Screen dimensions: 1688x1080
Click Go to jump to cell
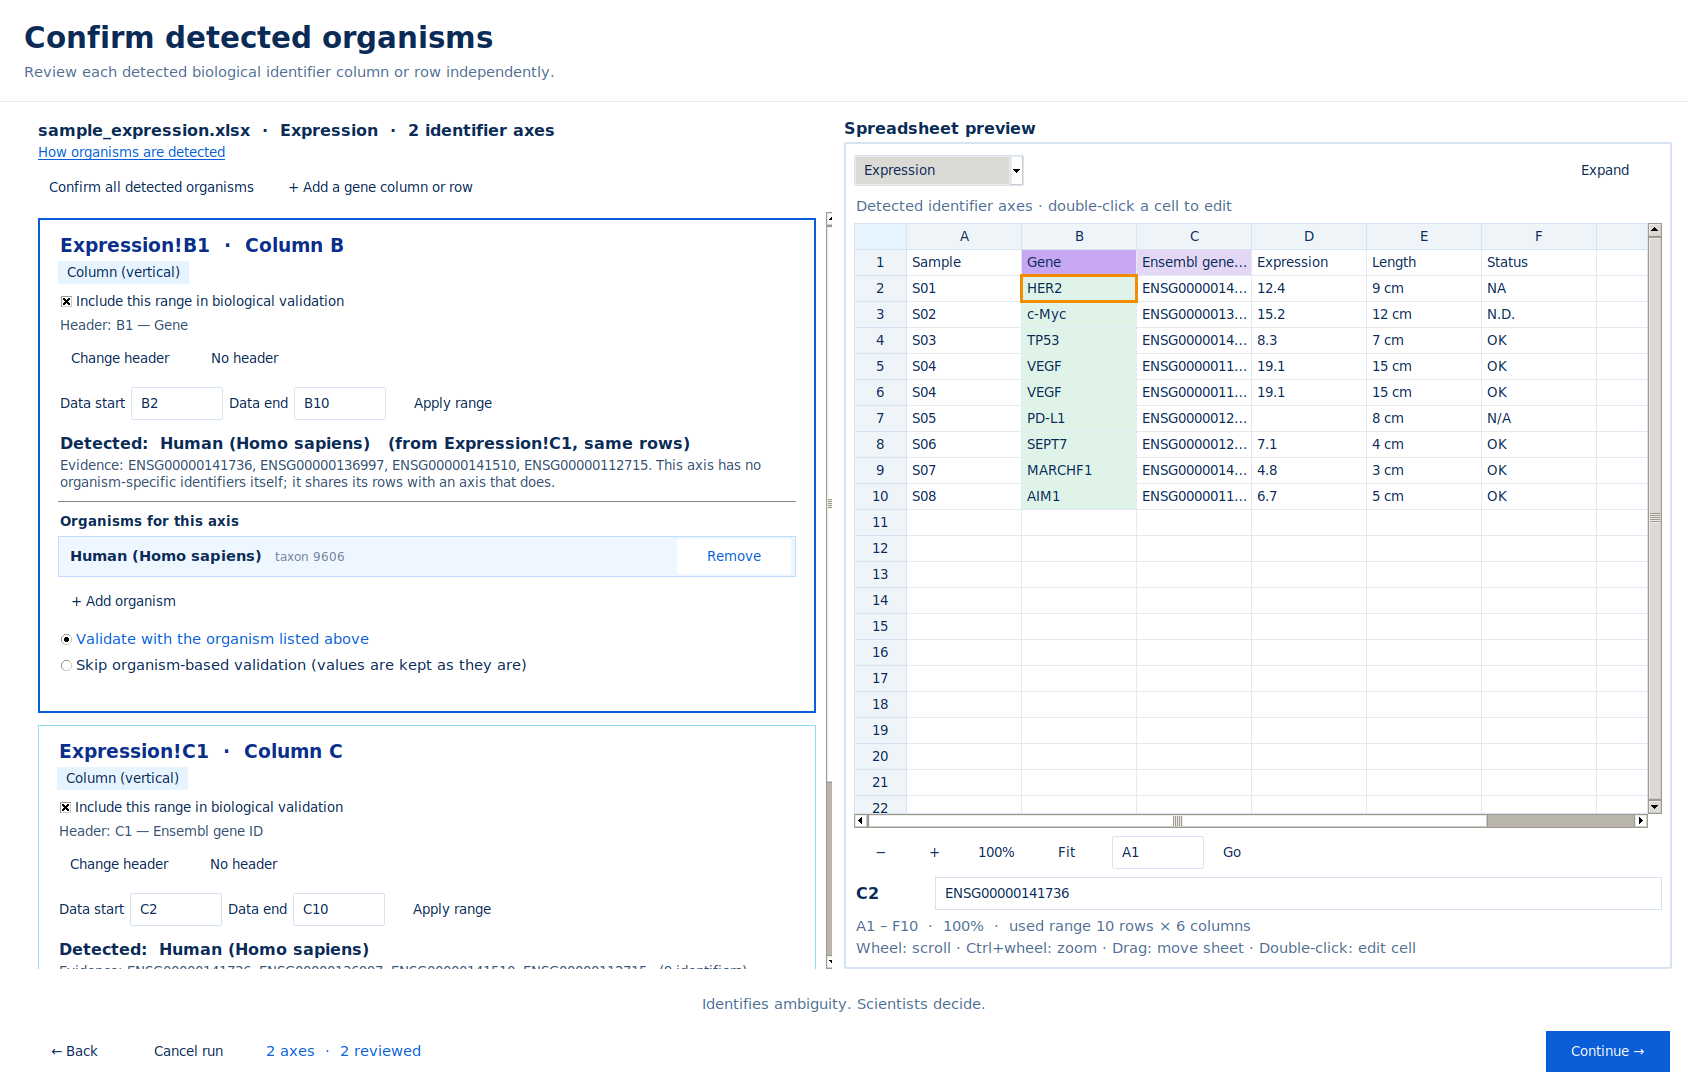(1232, 852)
